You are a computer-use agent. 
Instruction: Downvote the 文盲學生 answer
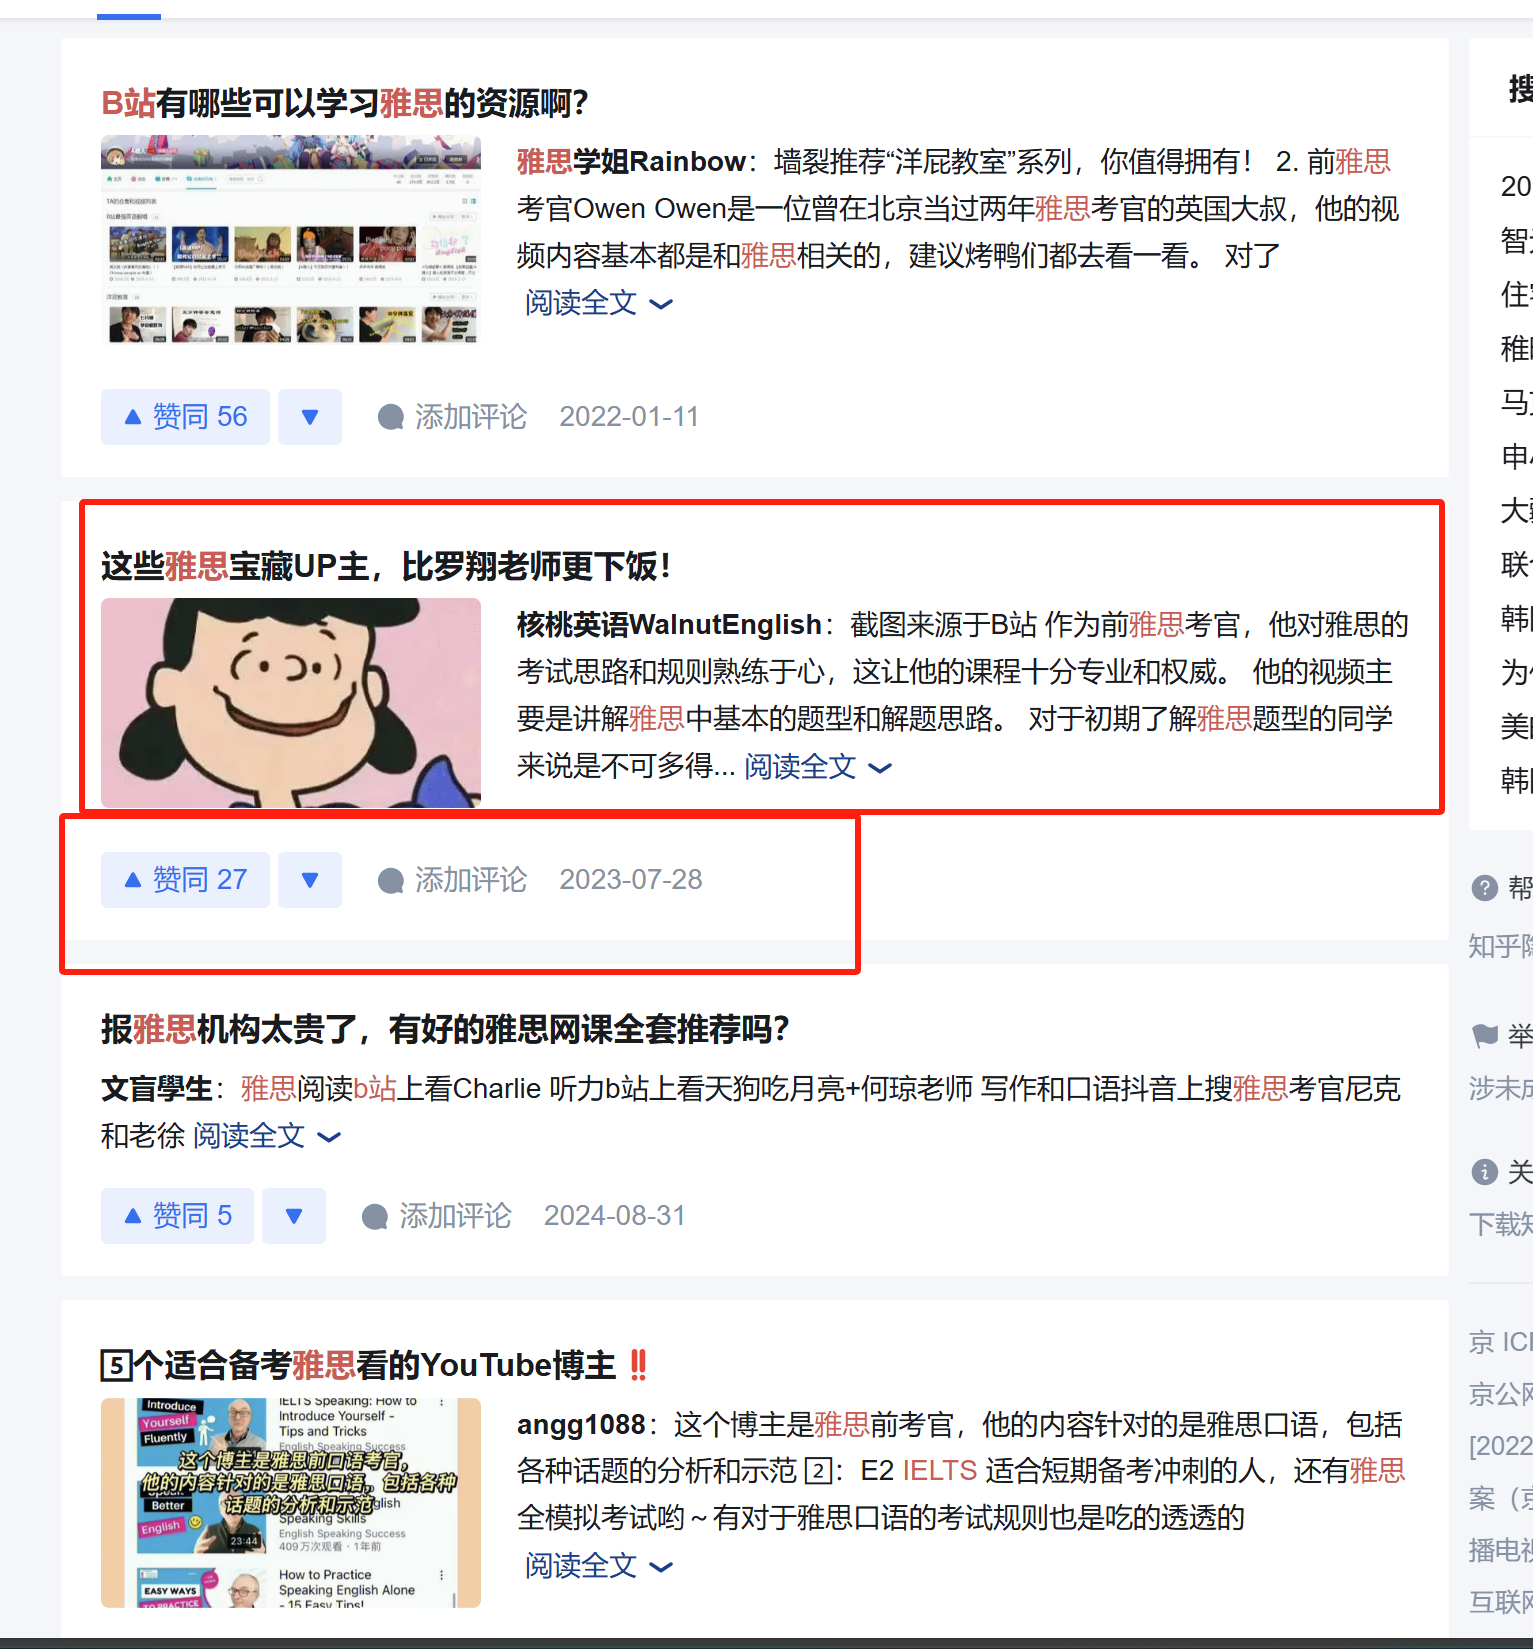click(294, 1216)
